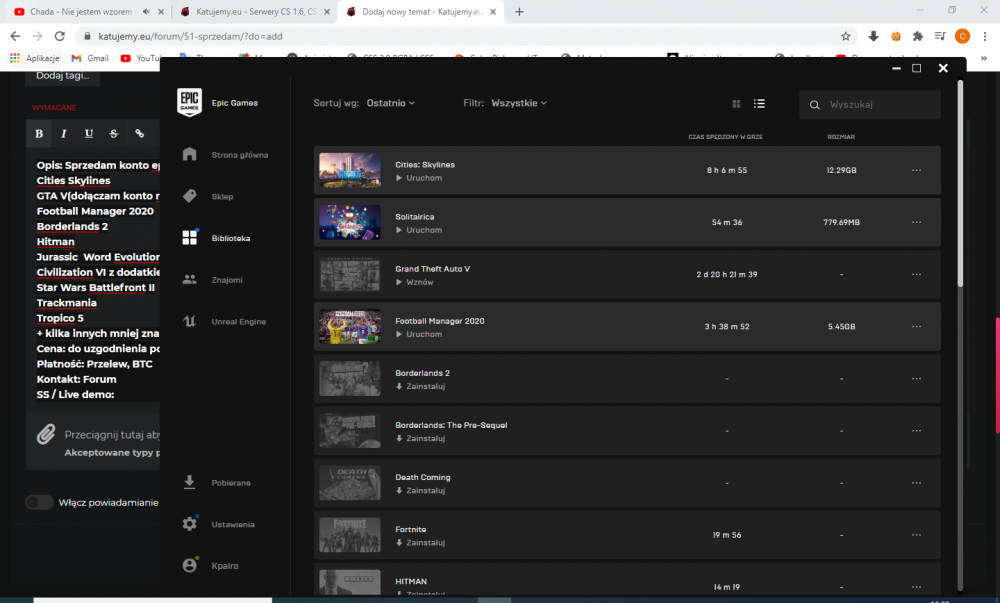
Task: Open Fortnite game thumbnail
Action: pyautogui.click(x=349, y=535)
